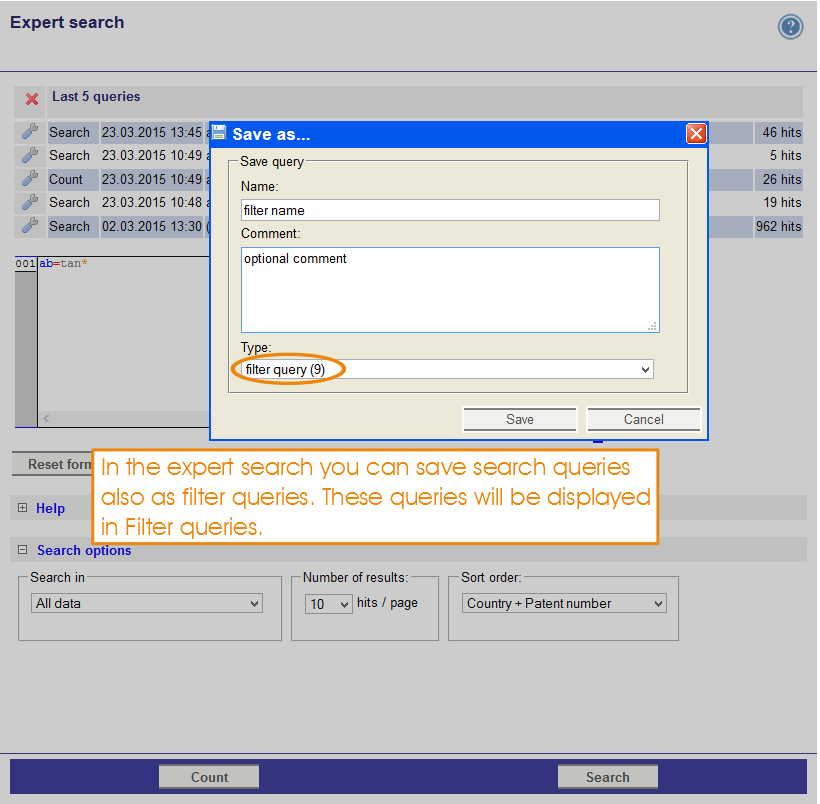Open the Help link
The image size is (820, 804).
click(x=50, y=508)
